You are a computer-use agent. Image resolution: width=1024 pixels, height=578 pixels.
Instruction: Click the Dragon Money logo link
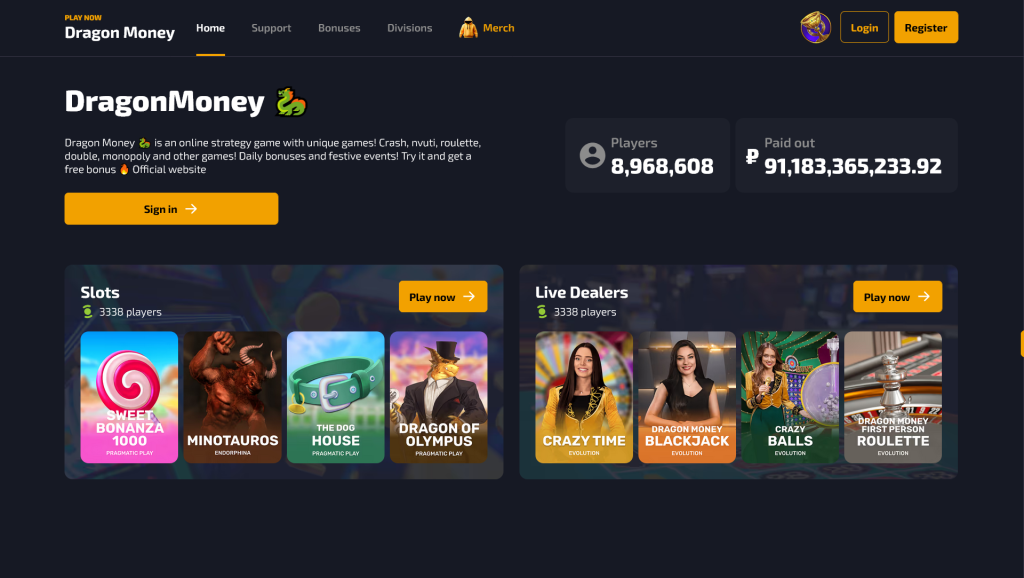(120, 28)
